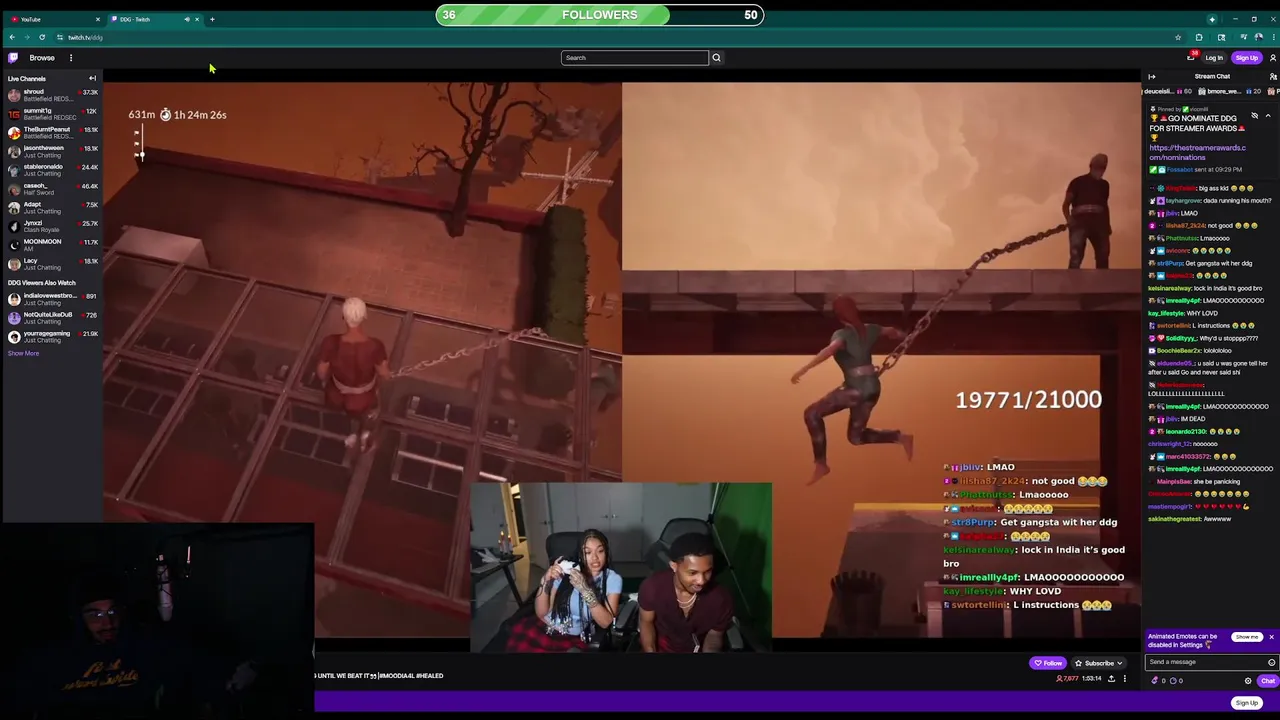The width and height of the screenshot is (1280, 720).
Task: Open the Subscribe dropdown
Action: [x=1098, y=663]
